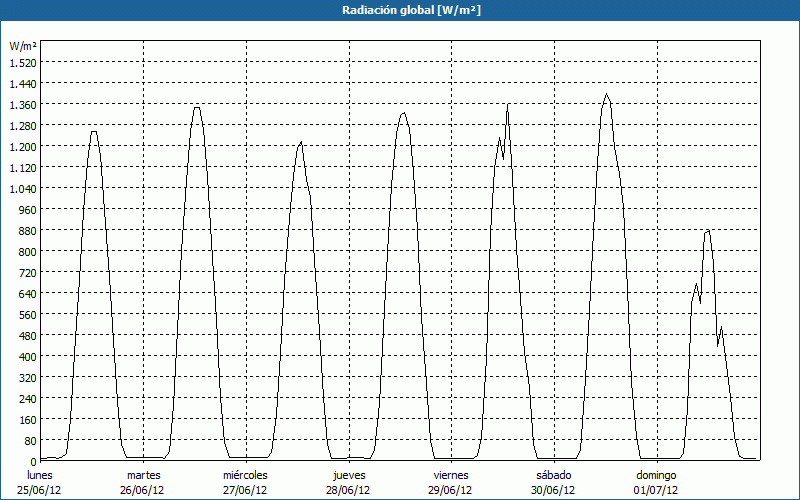Click the 1.120 y-axis value
This screenshot has width=800, height=500.
click(23, 167)
